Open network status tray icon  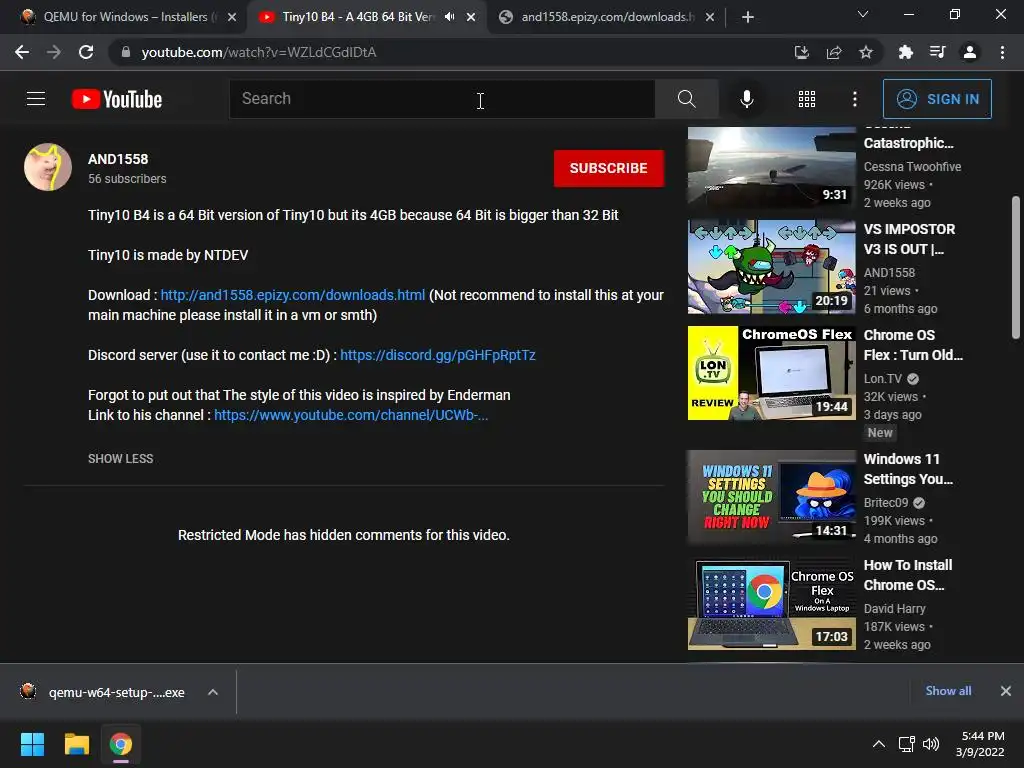pos(906,744)
